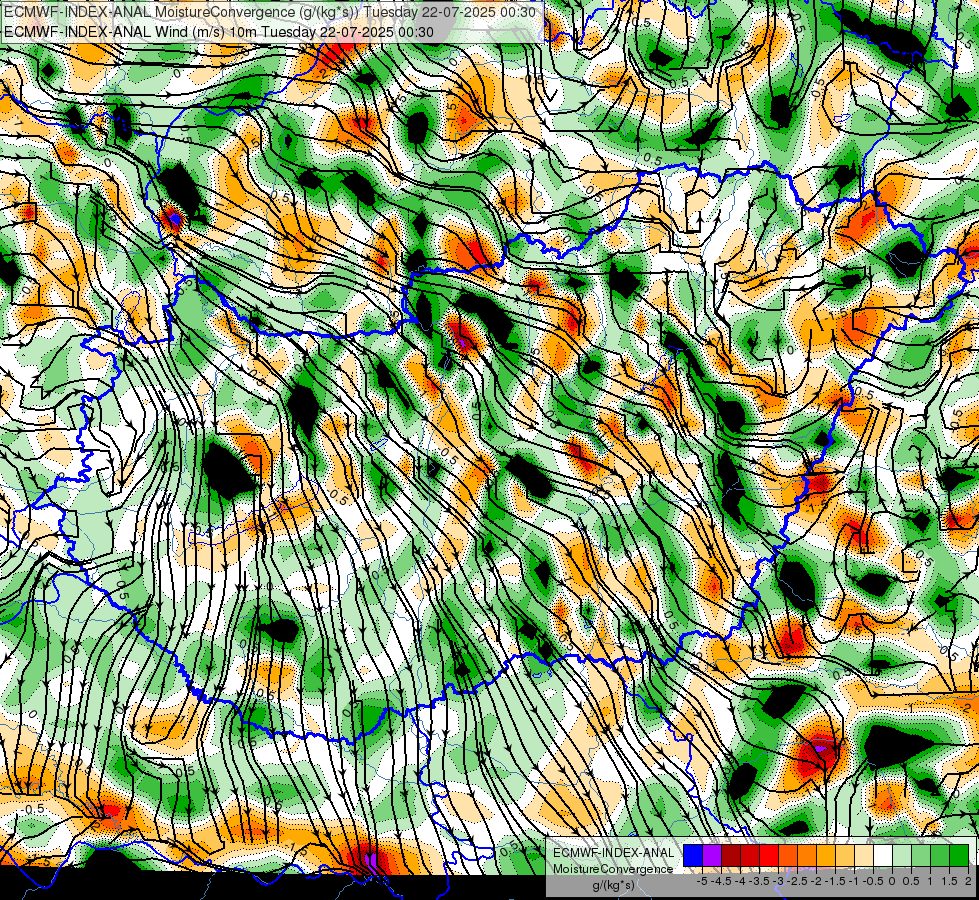Click the MoistureConvergence title line at the top
The height and width of the screenshot is (900, 979).
(x=270, y=12)
